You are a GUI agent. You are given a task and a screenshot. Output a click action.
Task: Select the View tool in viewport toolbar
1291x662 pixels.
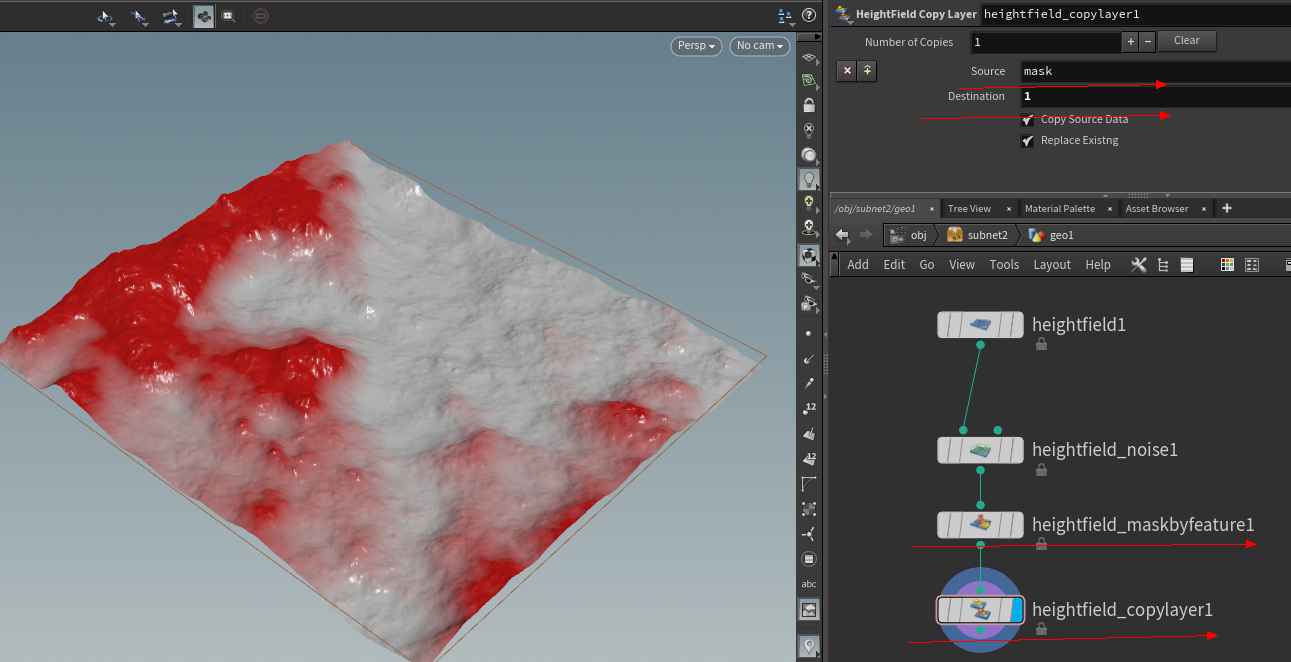pyautogui.click(x=106, y=16)
